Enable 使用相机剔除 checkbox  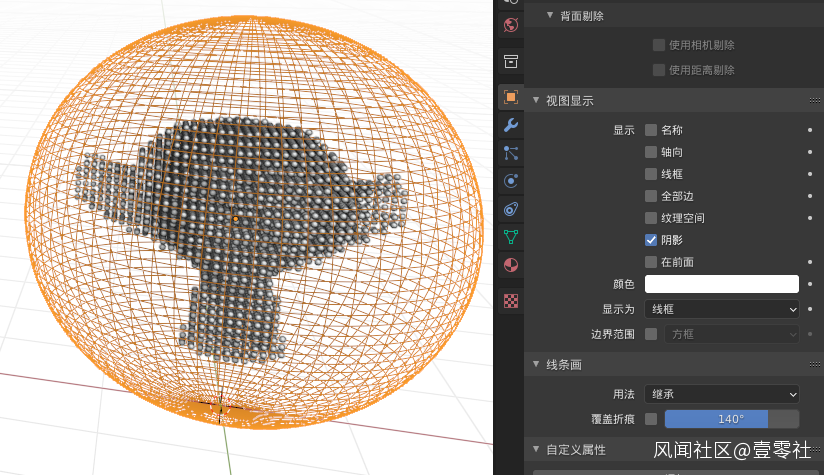click(658, 45)
